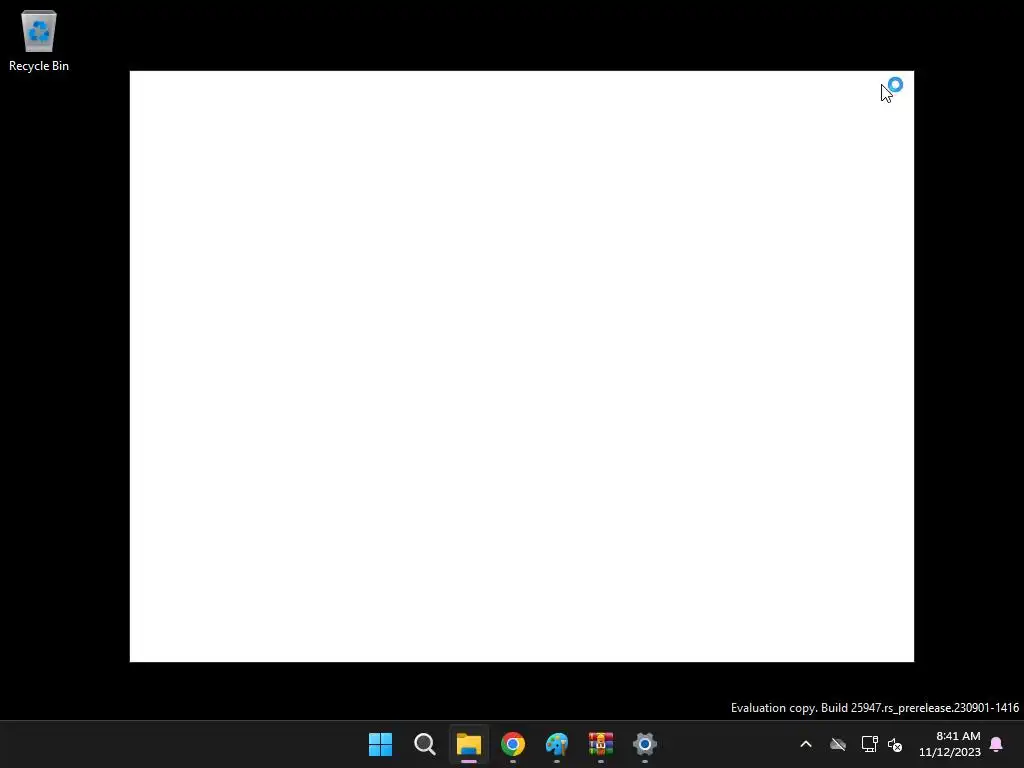Open the network status tray icon

(869, 744)
